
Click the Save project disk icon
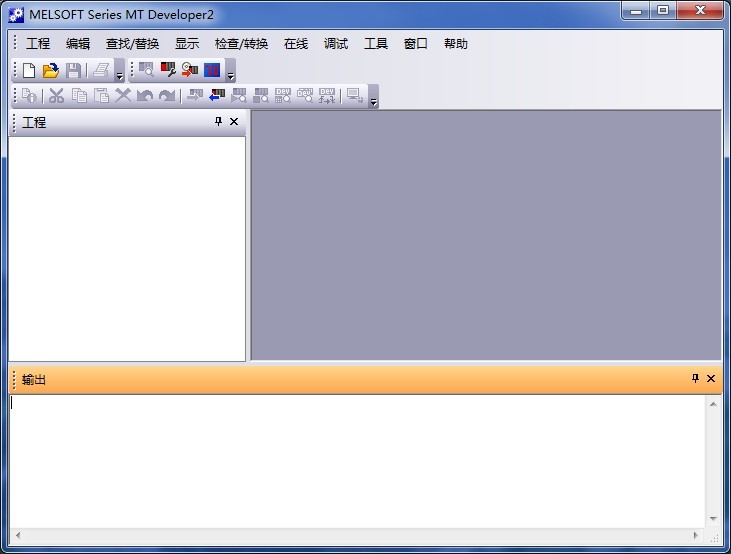click(73, 71)
